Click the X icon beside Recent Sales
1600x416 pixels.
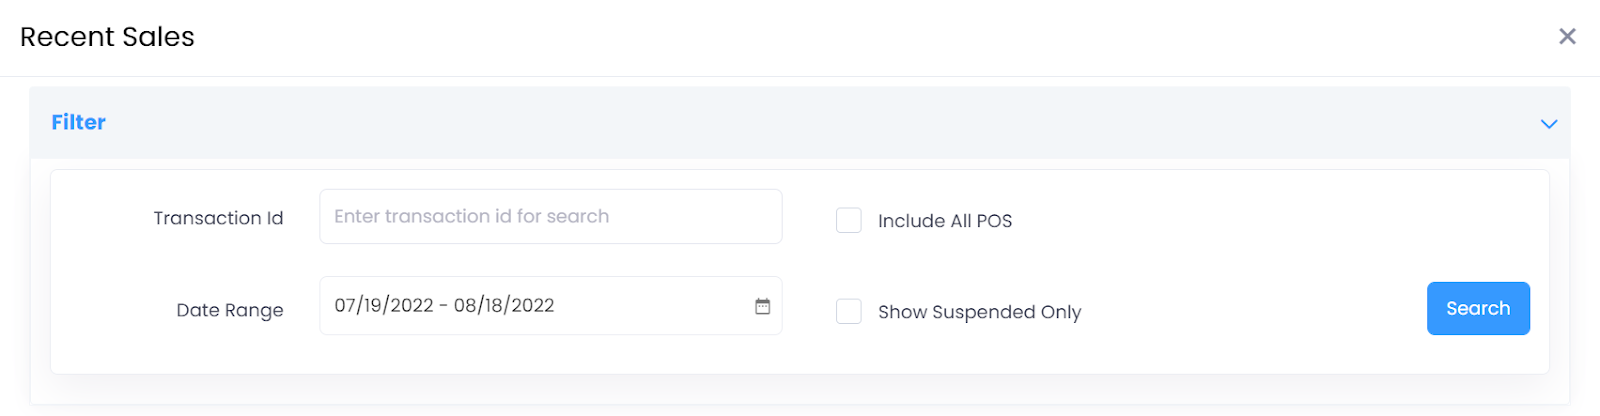pos(1567,37)
